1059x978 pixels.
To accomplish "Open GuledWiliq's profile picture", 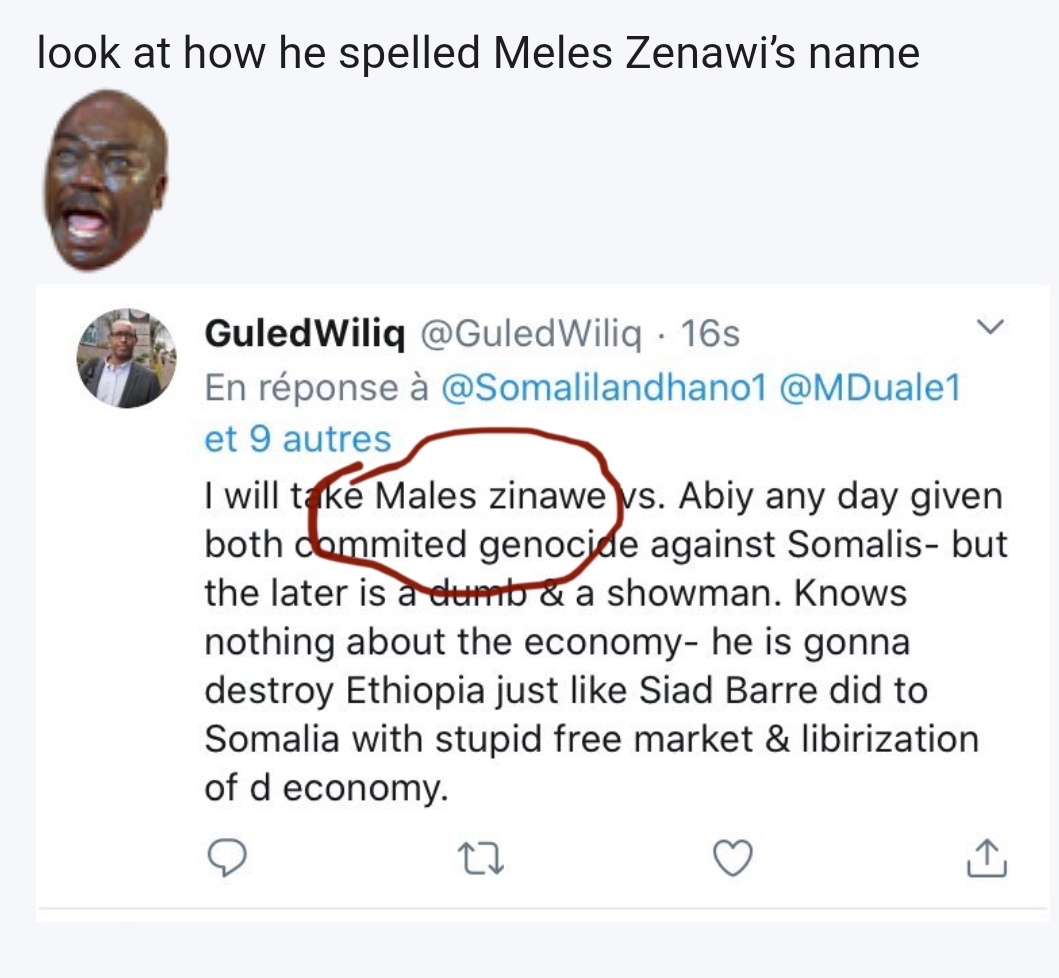I will (127, 357).
